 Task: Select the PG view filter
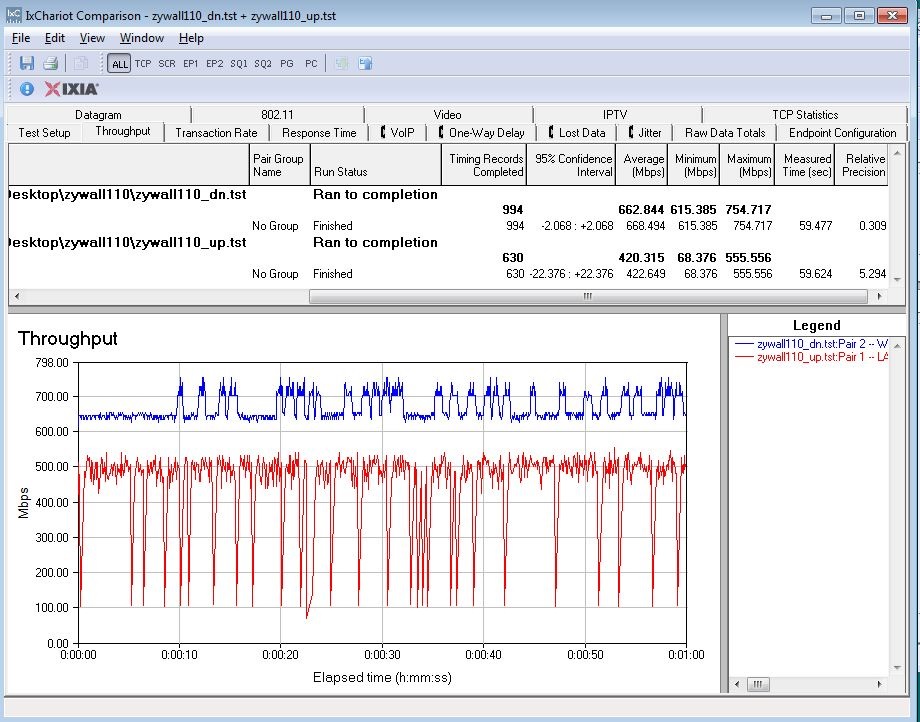coord(287,63)
